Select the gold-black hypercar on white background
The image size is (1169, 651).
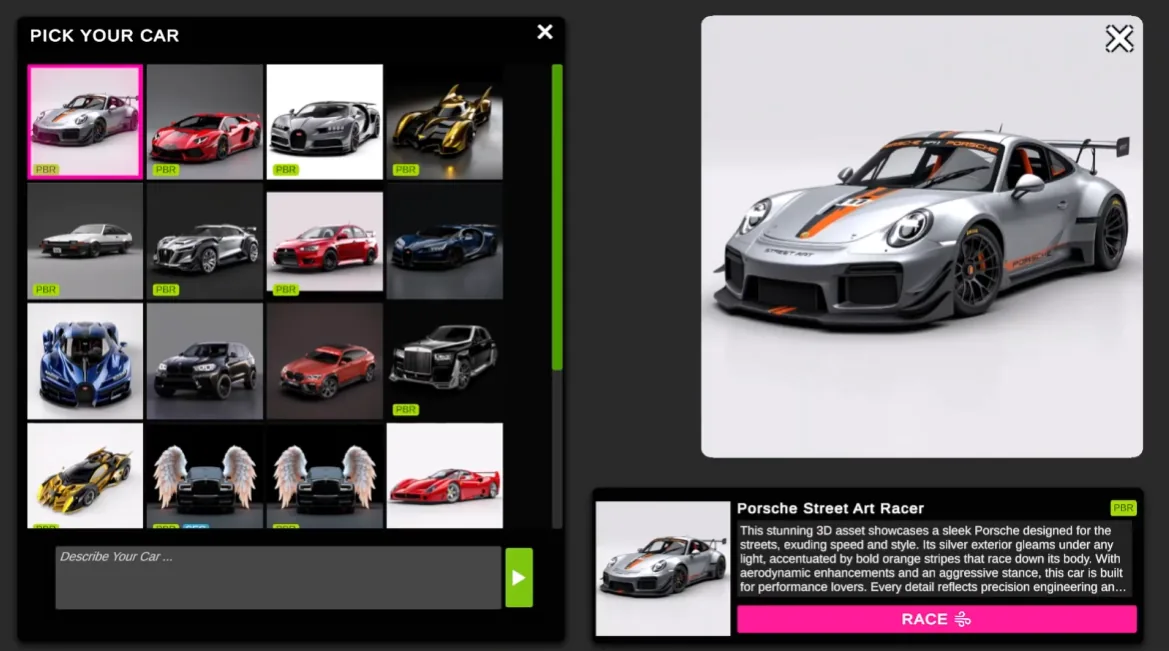point(85,476)
